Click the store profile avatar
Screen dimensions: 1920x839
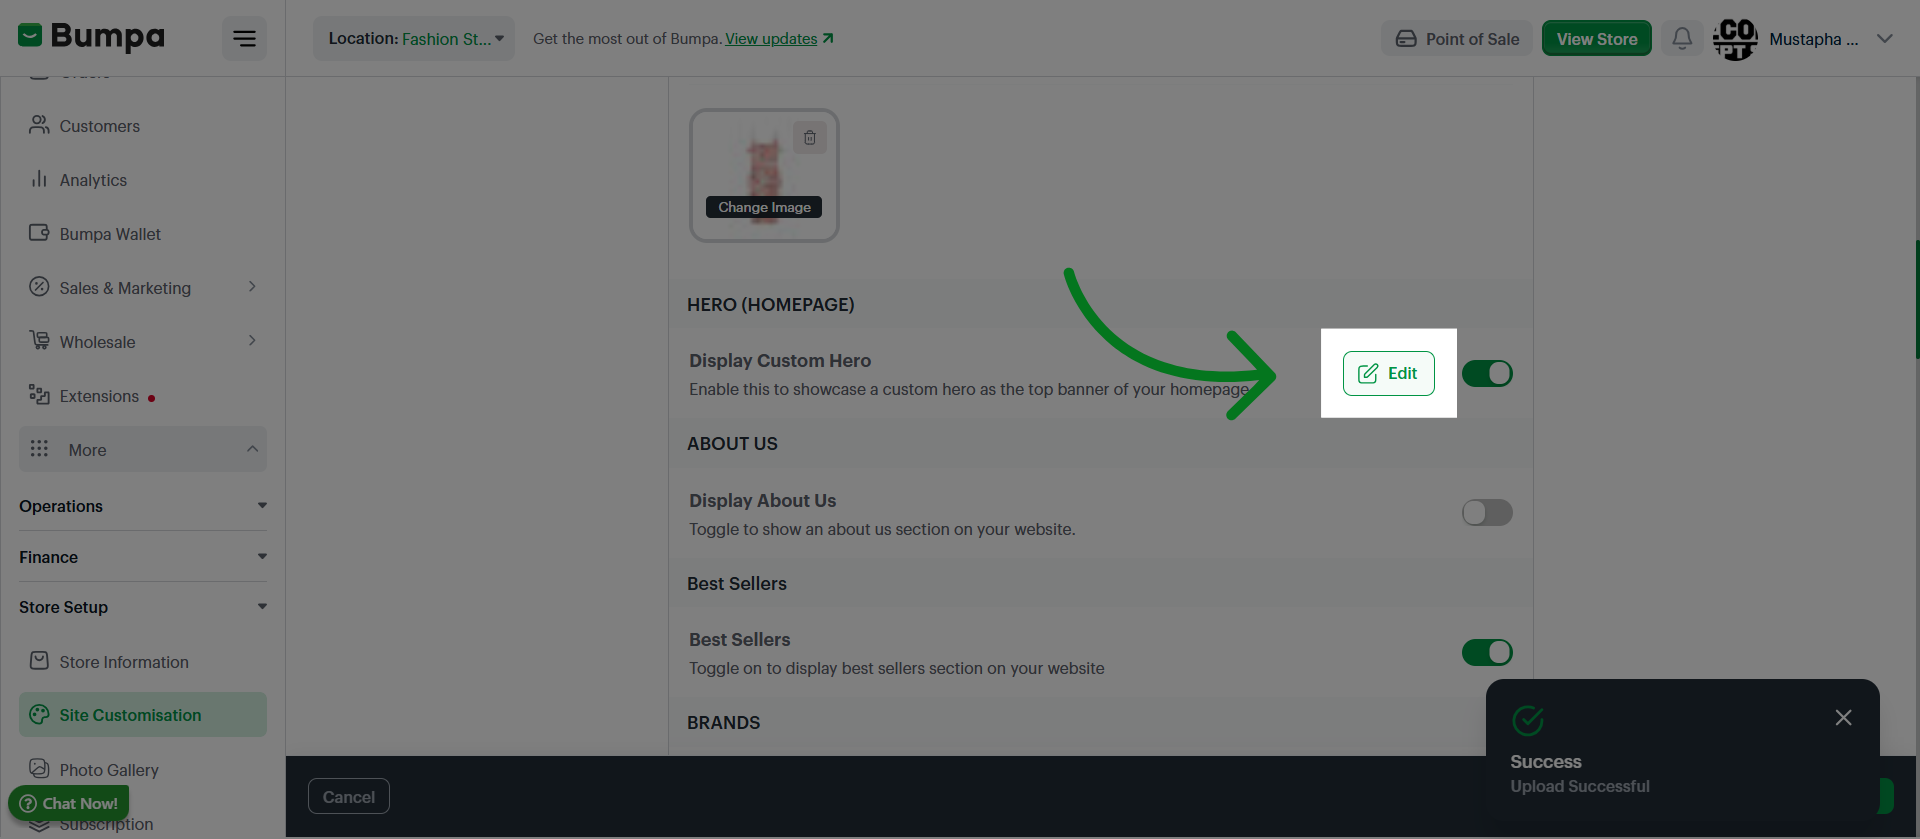tap(1735, 39)
